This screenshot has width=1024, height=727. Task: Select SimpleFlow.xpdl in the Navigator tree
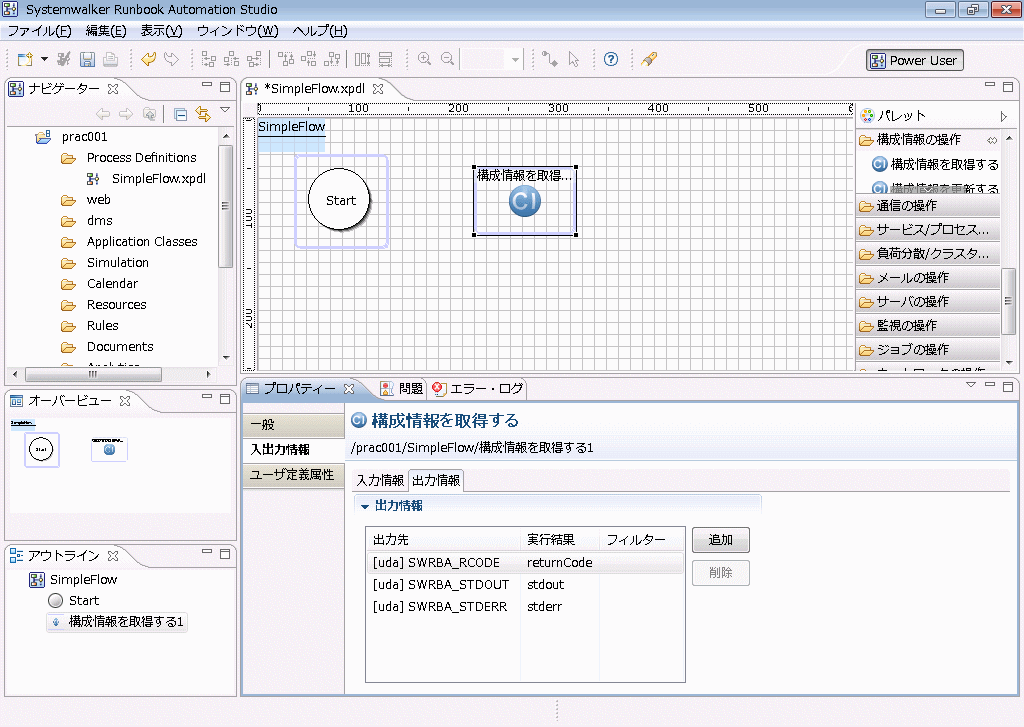[x=159, y=179]
